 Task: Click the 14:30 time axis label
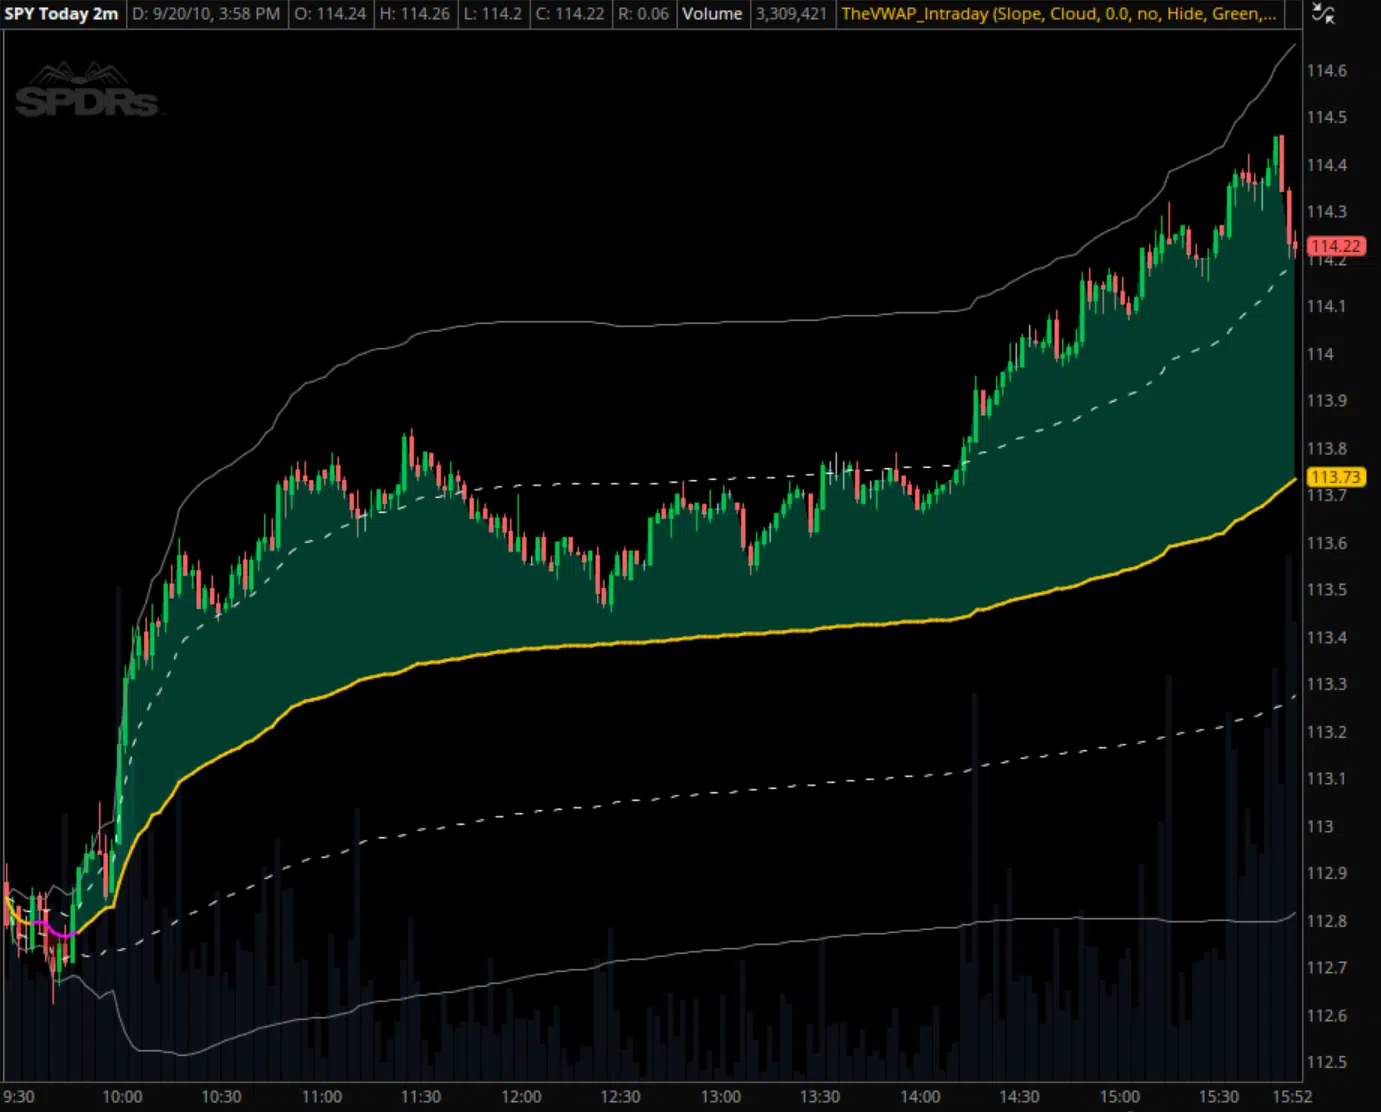click(1019, 1097)
